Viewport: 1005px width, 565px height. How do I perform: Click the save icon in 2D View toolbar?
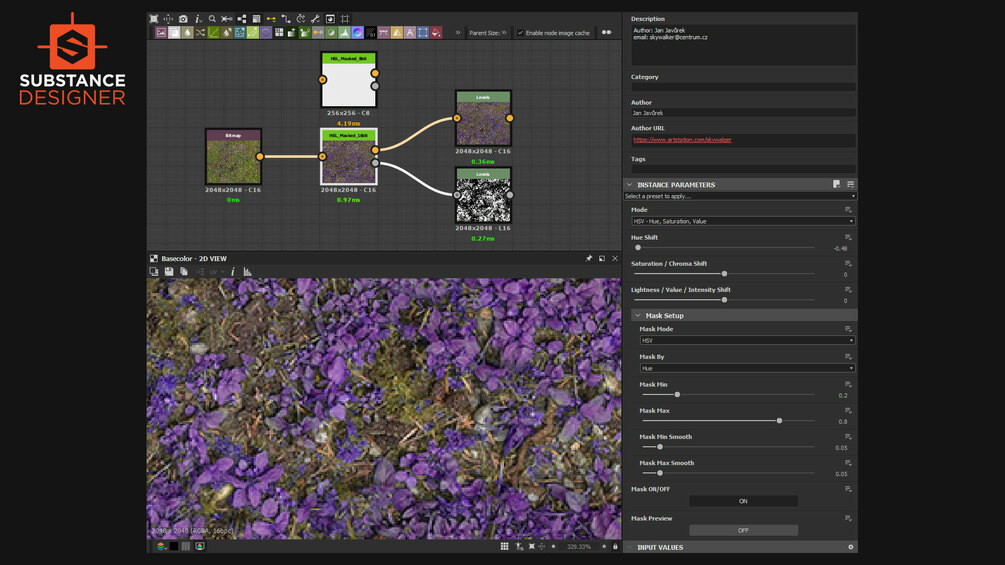(169, 271)
